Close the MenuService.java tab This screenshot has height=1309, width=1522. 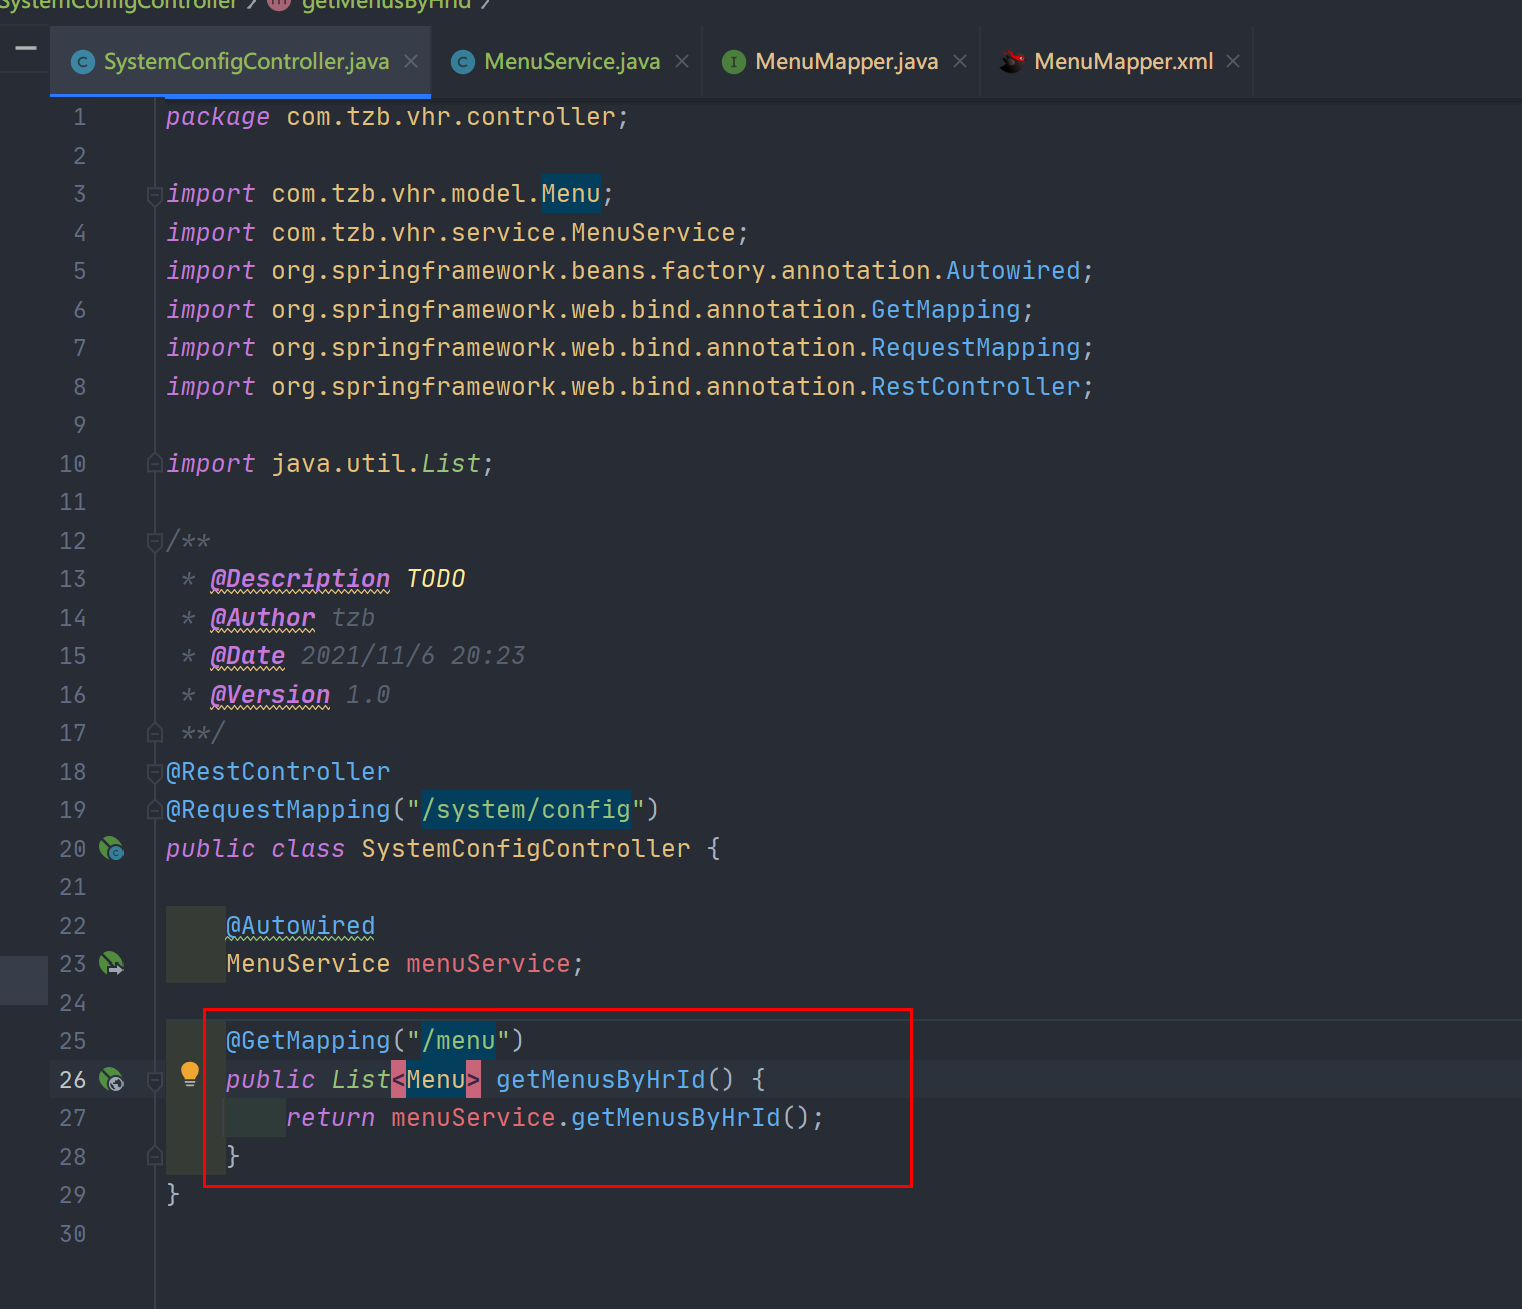pos(682,62)
